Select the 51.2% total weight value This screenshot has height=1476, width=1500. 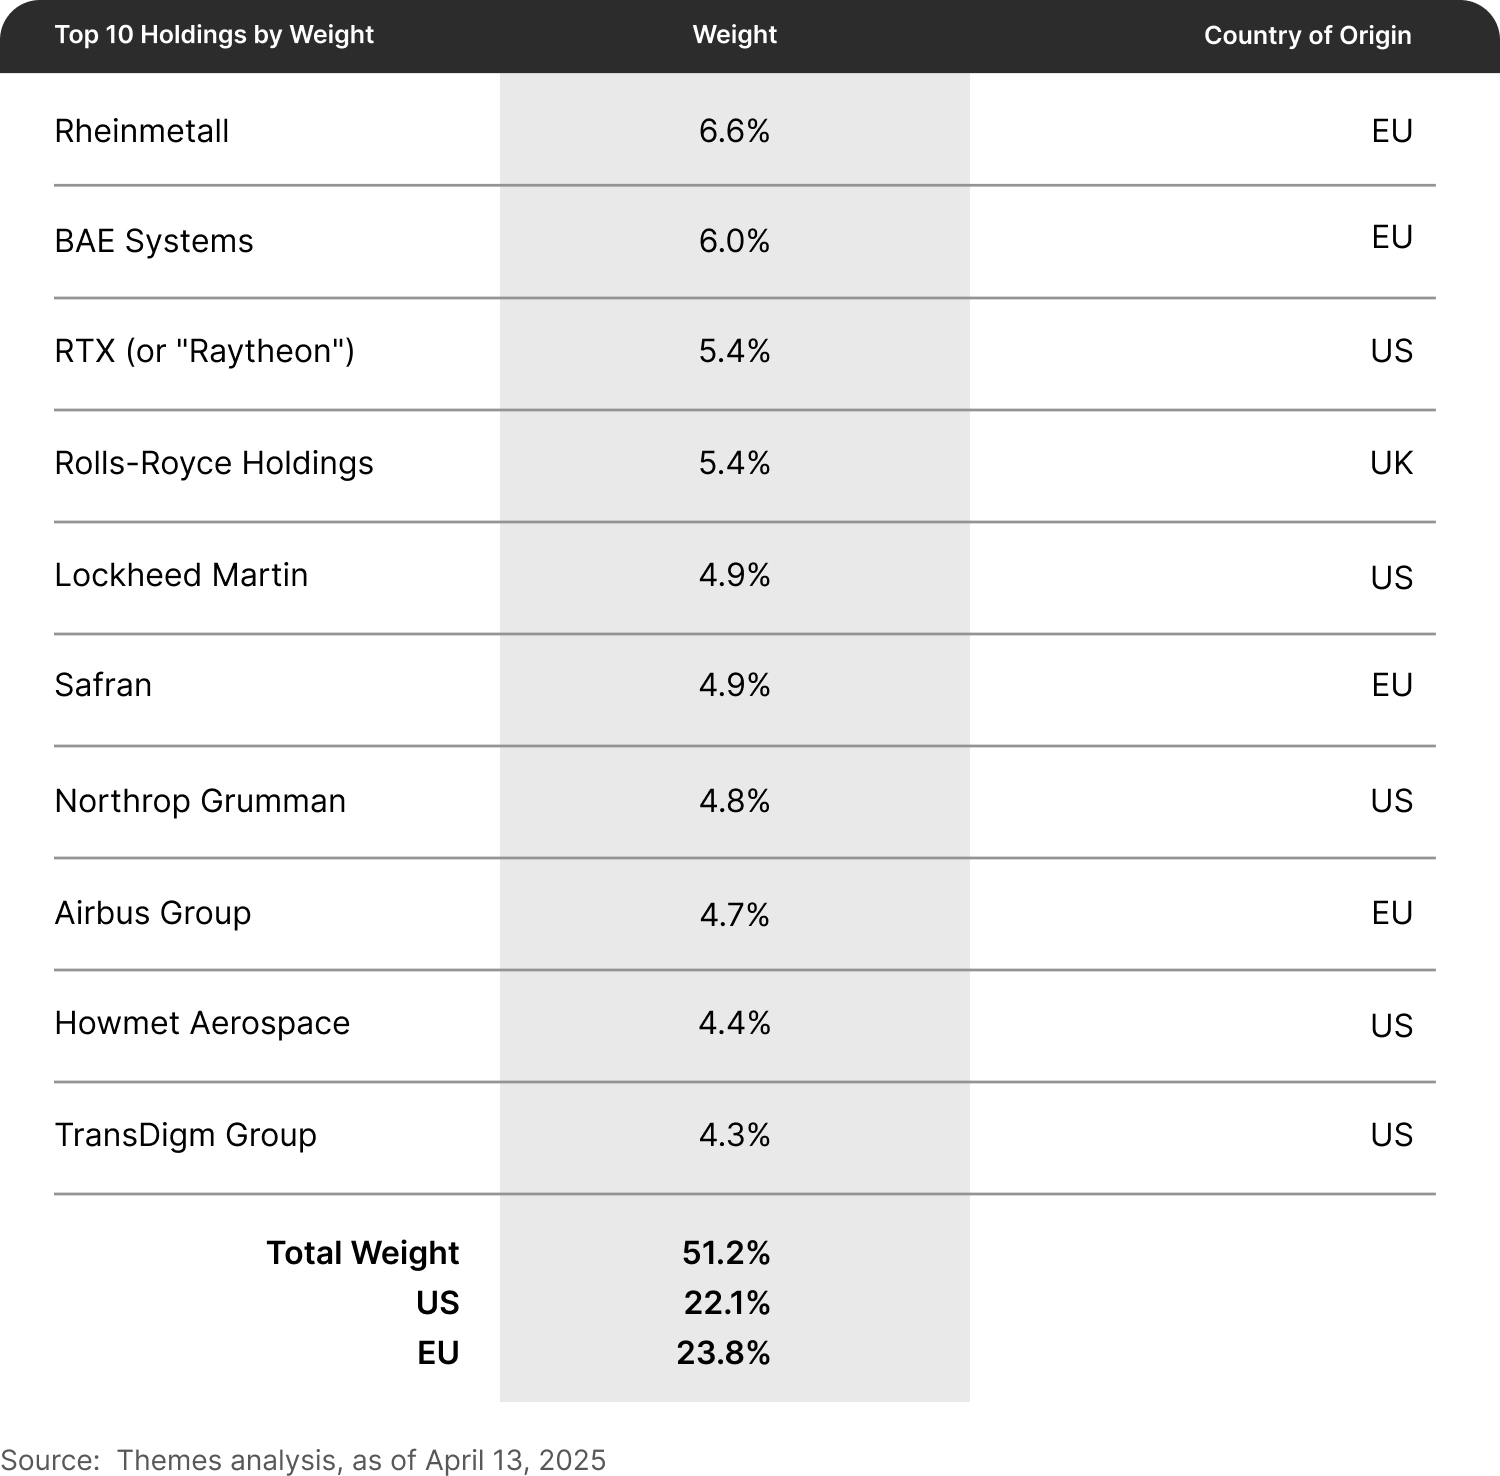tap(727, 1253)
